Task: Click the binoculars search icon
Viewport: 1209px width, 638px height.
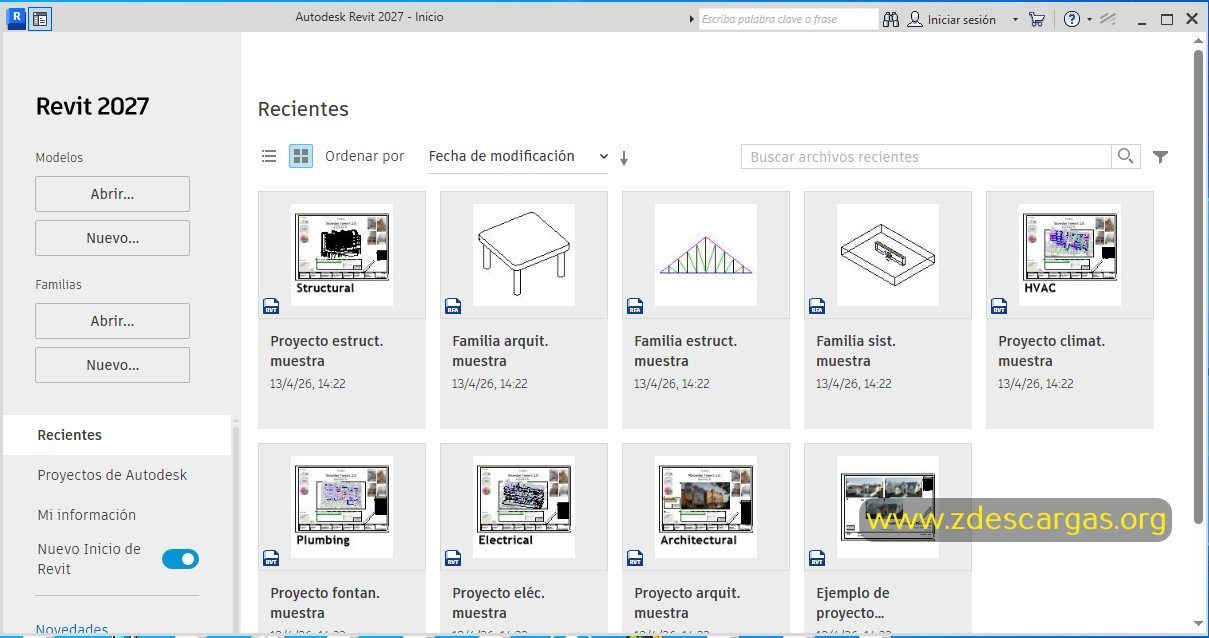Action: point(891,19)
